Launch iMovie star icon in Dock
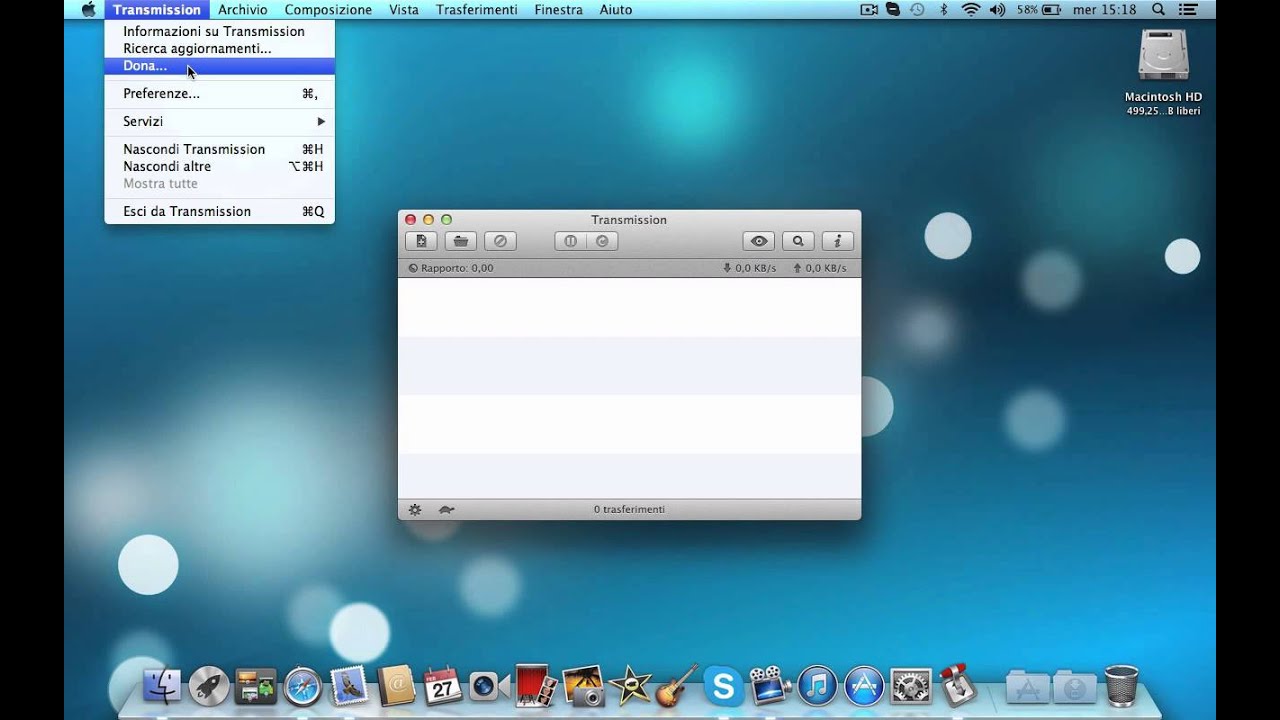This screenshot has width=1280, height=720. [630, 686]
